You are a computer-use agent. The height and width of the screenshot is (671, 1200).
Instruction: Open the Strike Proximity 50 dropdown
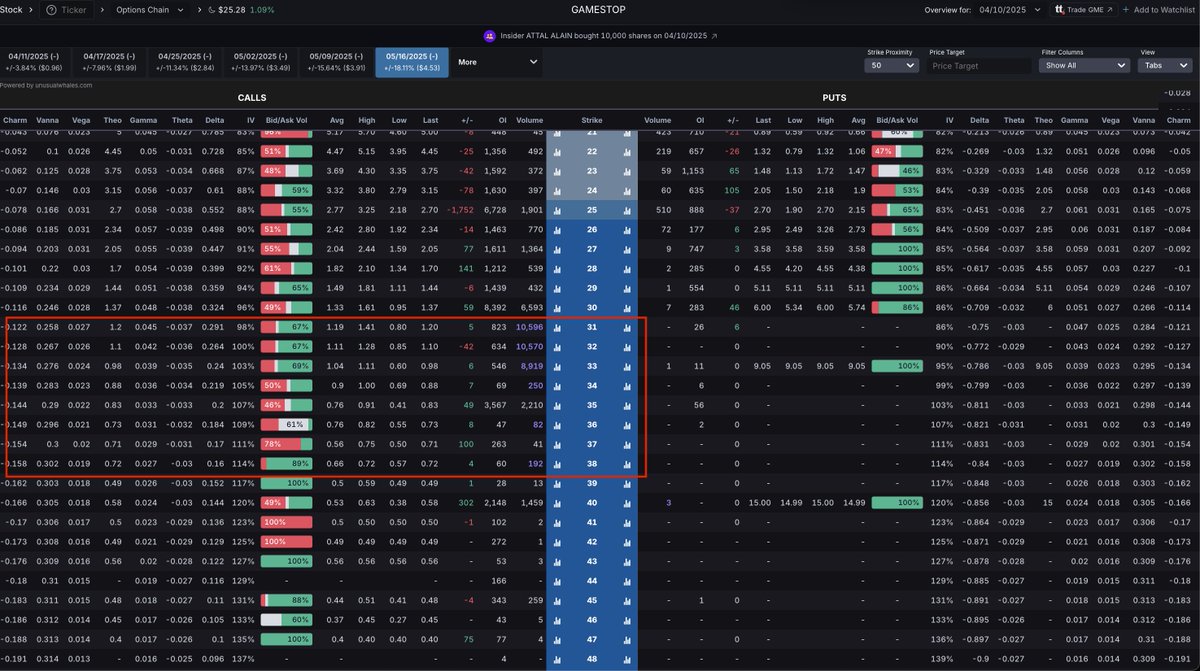point(891,65)
